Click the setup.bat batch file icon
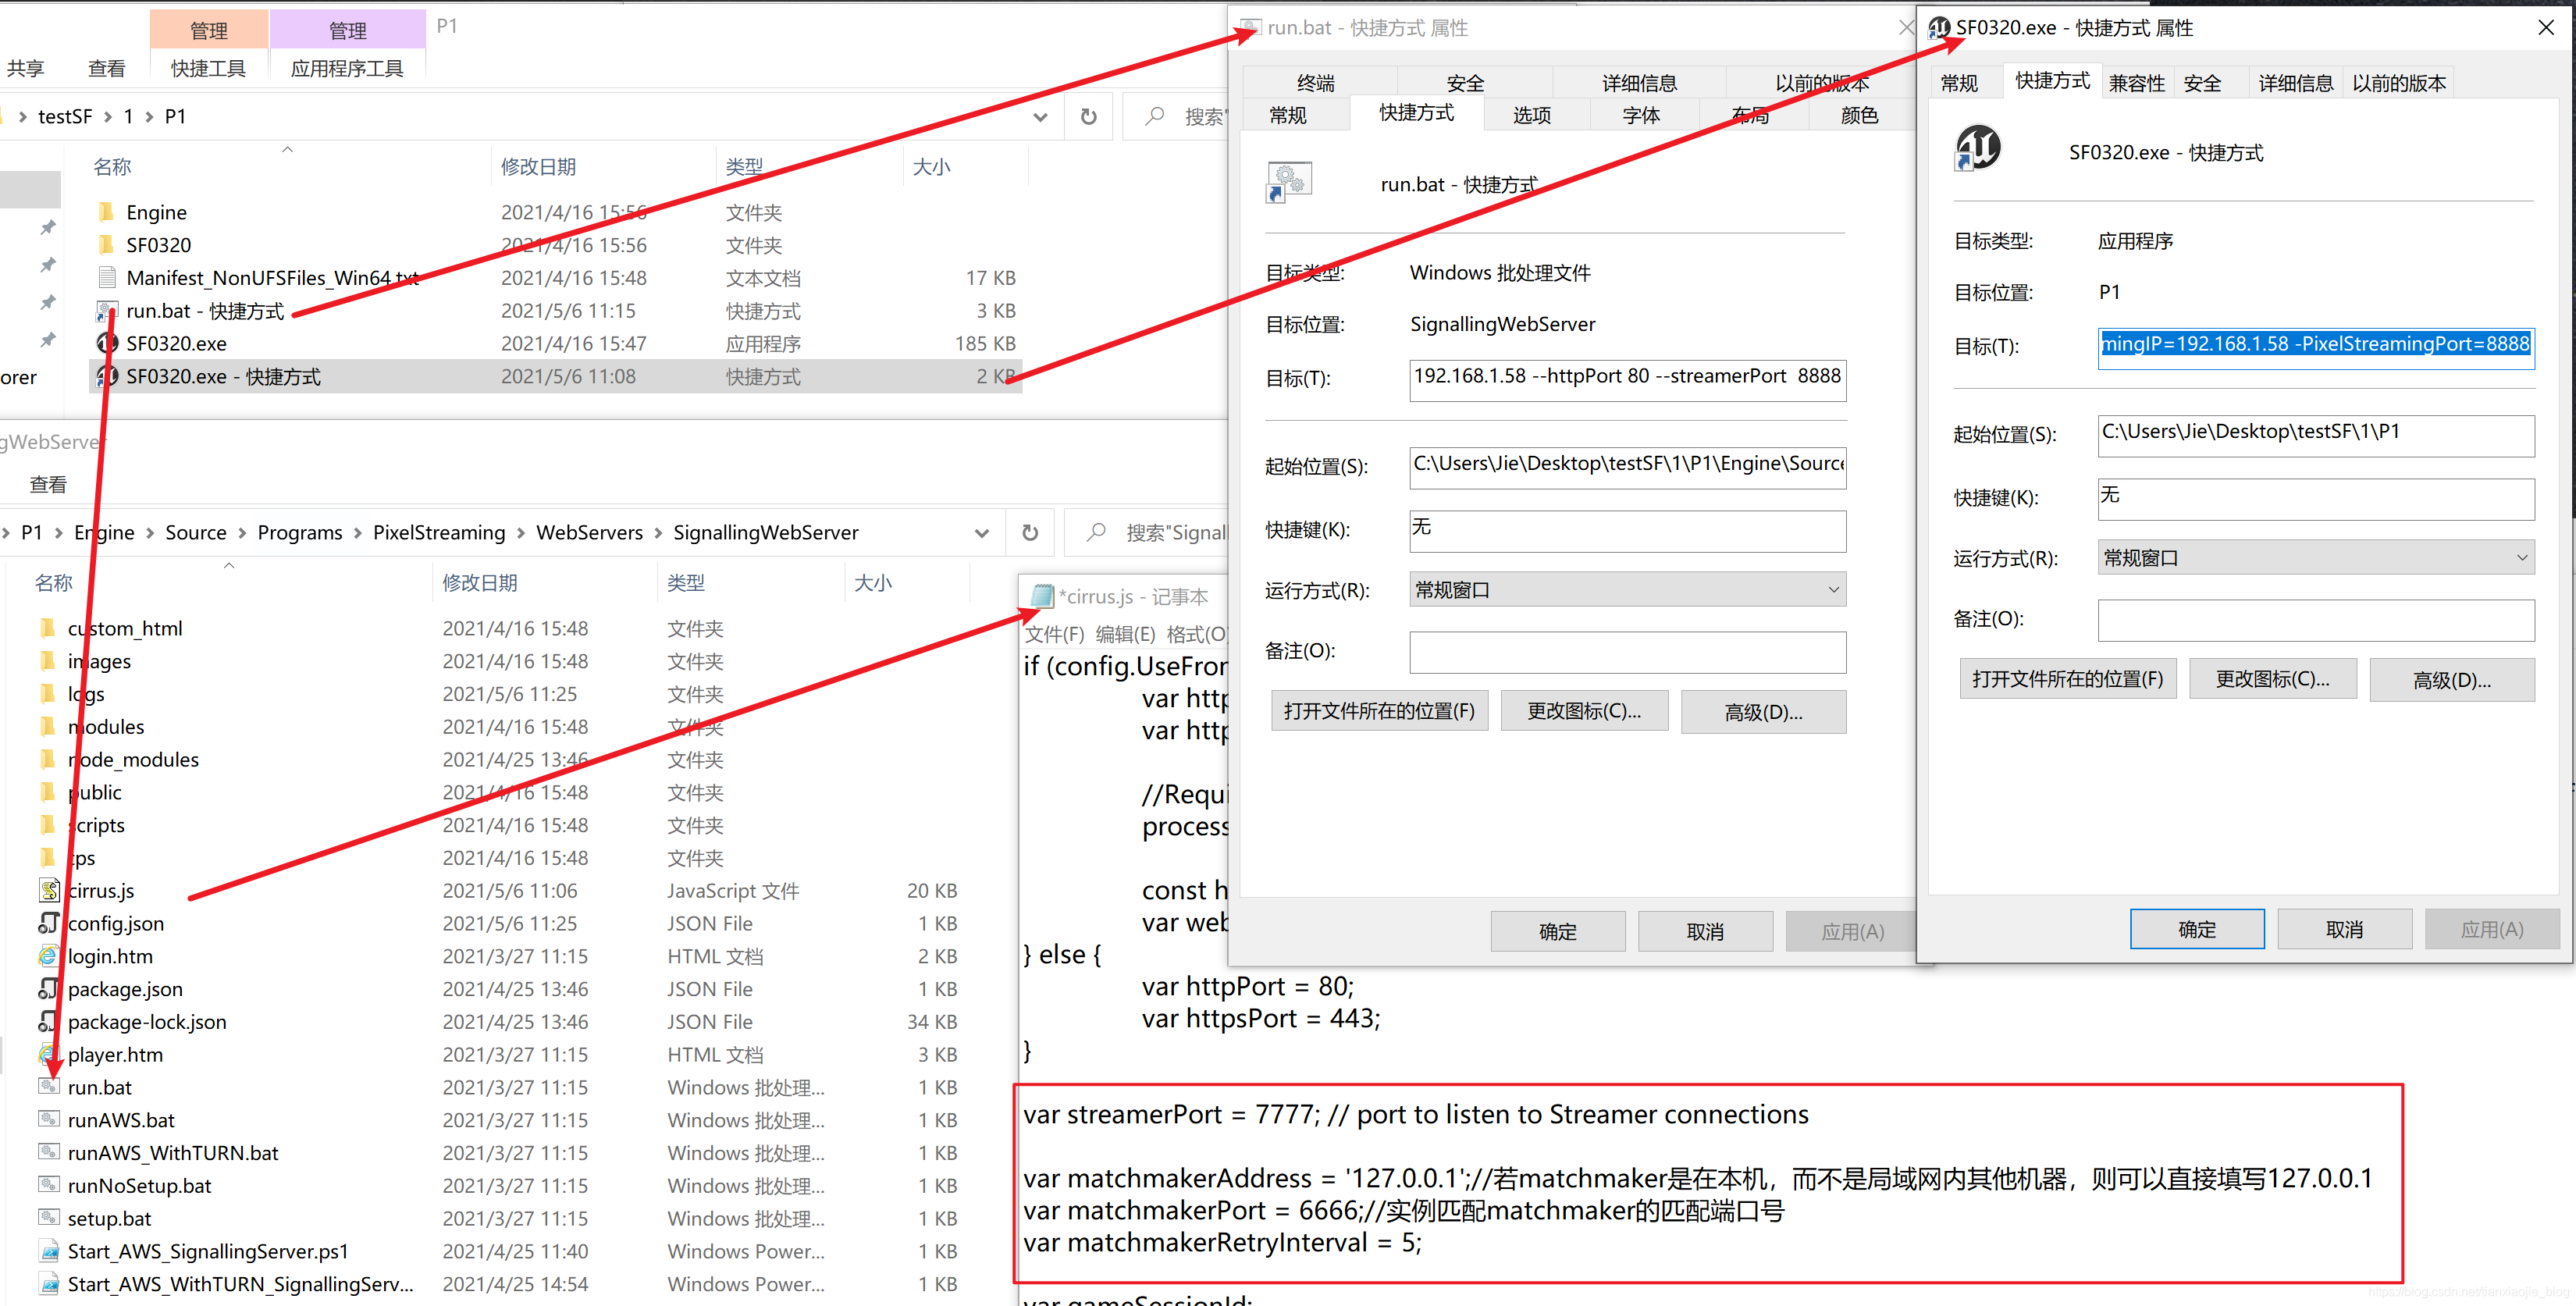 pos(48,1218)
